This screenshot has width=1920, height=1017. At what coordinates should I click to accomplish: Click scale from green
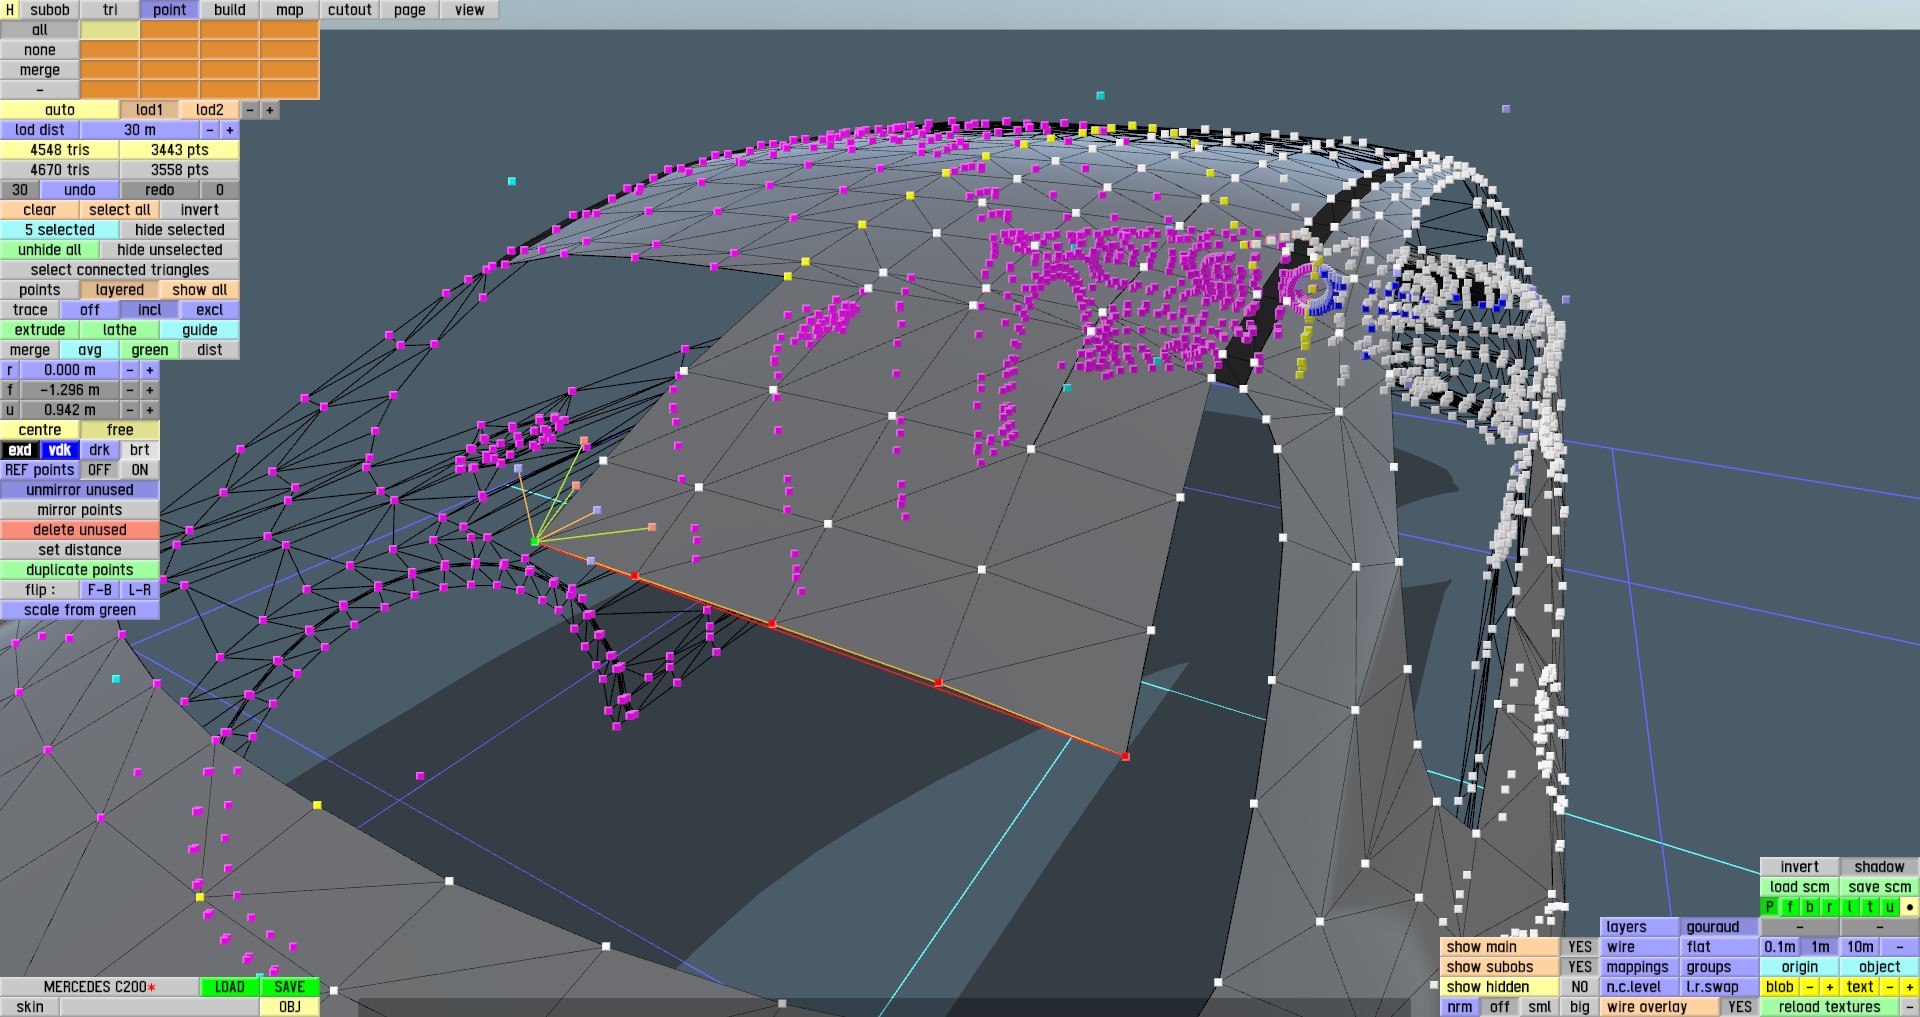click(x=80, y=610)
